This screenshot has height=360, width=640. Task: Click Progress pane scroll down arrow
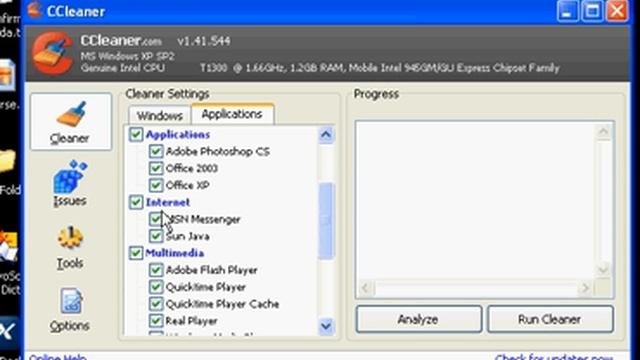[x=603, y=270]
